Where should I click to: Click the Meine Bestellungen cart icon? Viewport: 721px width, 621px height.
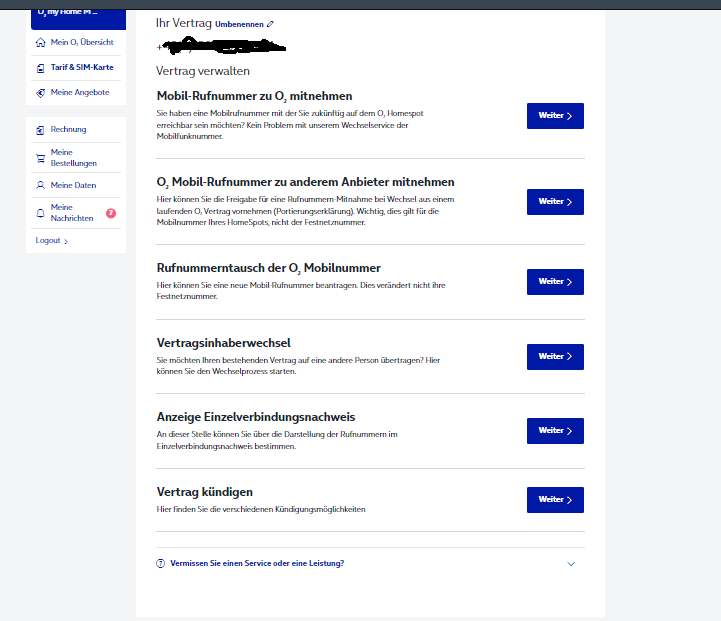pos(40,159)
